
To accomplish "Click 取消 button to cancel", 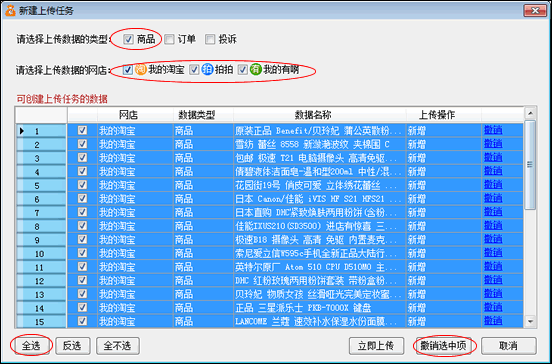I will coord(509,346).
